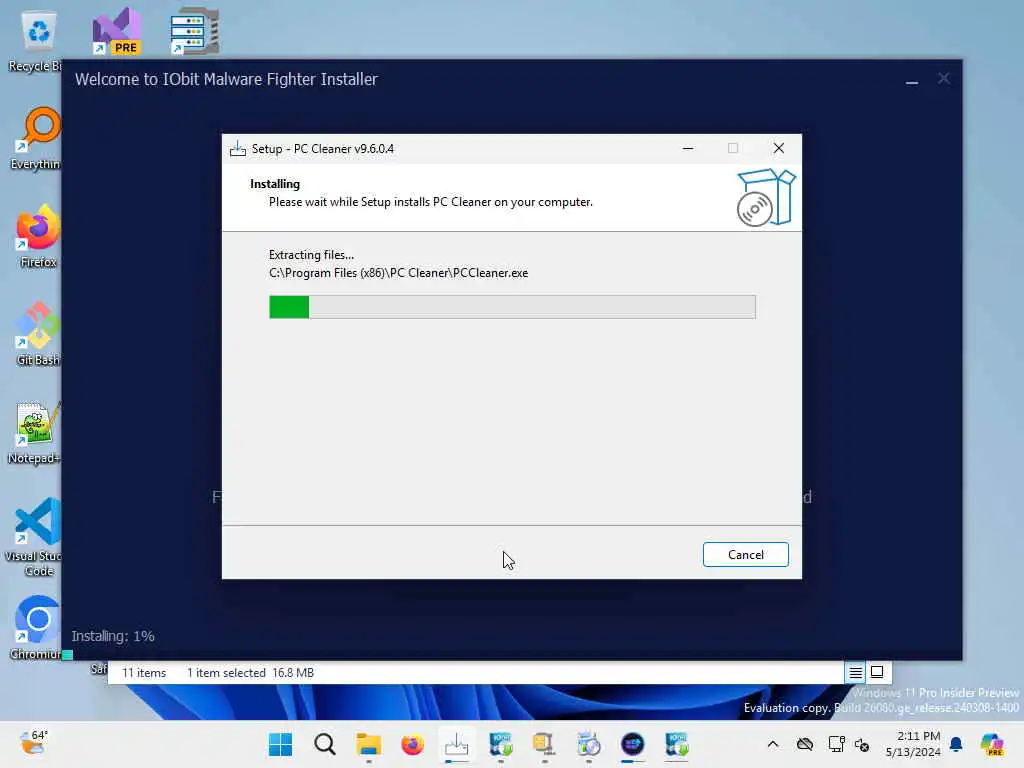The width and height of the screenshot is (1024, 768).
Task: Open File Explorer from the taskbar
Action: point(368,744)
